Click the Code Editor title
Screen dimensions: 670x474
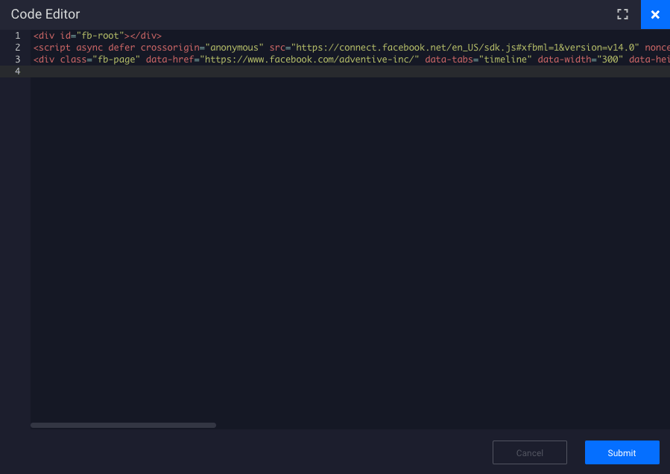45,14
